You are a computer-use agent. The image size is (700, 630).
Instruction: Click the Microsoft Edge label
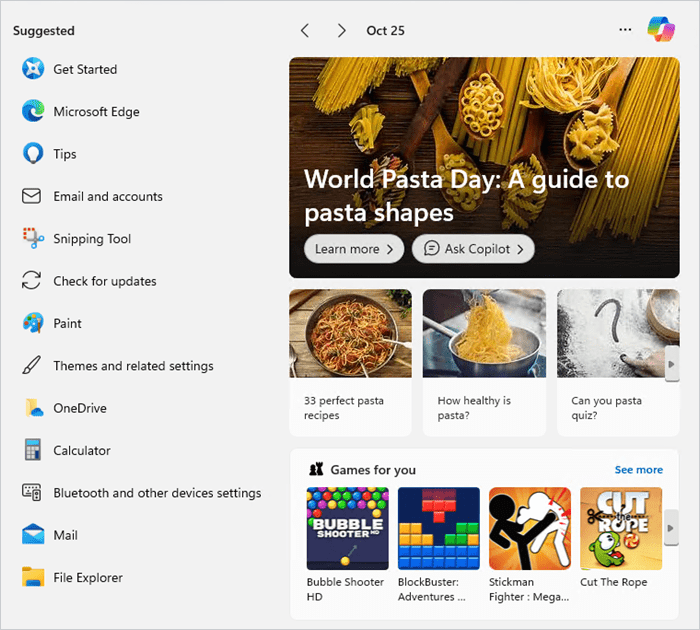(x=96, y=112)
